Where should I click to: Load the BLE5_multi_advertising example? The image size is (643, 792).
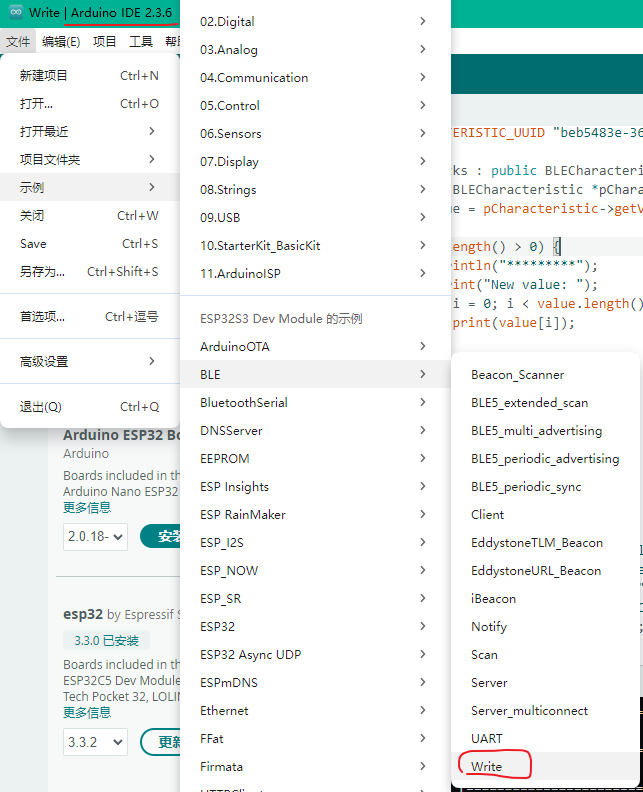click(545, 431)
